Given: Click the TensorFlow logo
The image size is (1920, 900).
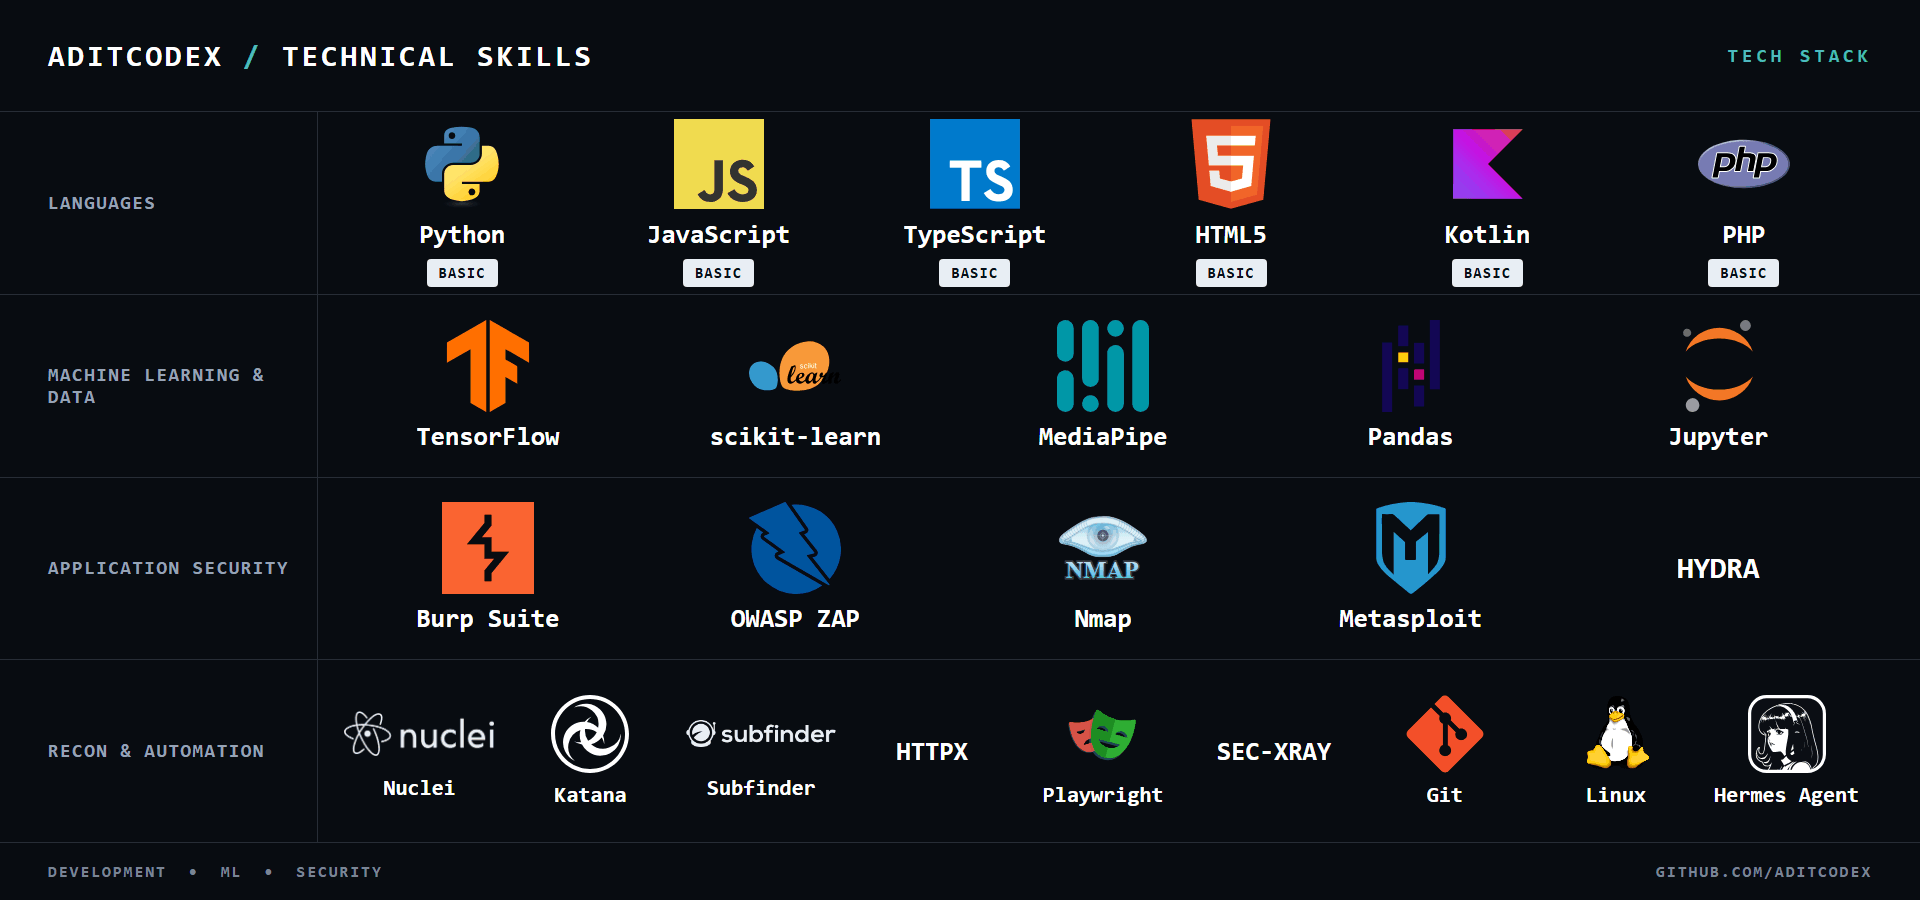Looking at the screenshot, I should click(488, 366).
